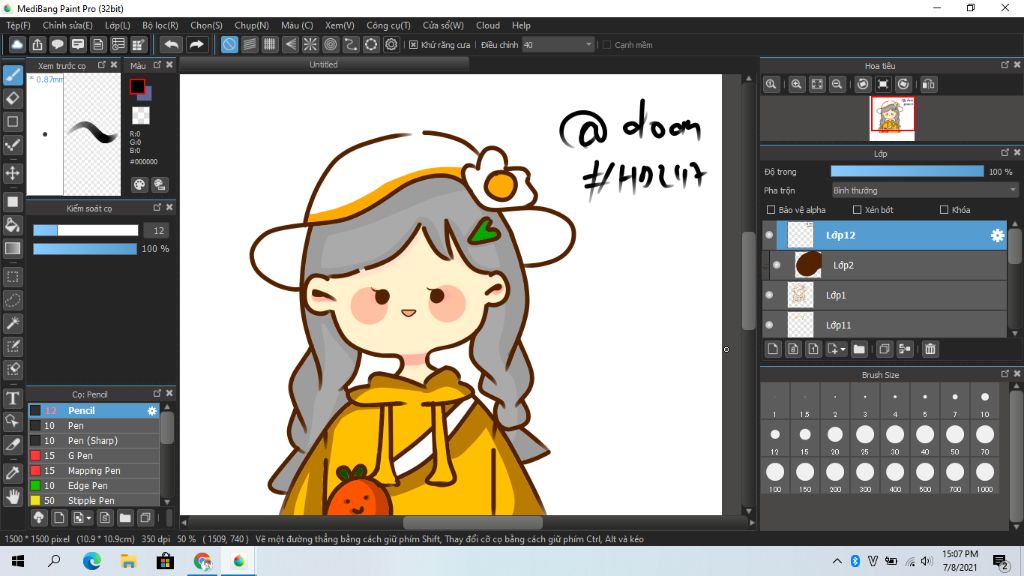Adjust brush size slider

tap(86, 231)
